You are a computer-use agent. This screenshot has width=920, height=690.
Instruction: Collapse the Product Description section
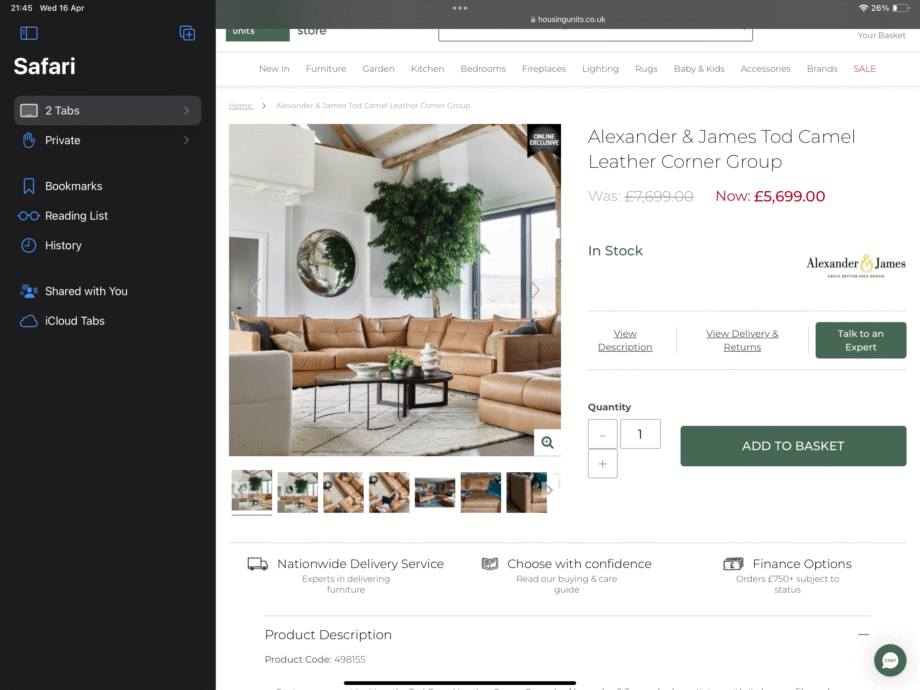click(863, 635)
